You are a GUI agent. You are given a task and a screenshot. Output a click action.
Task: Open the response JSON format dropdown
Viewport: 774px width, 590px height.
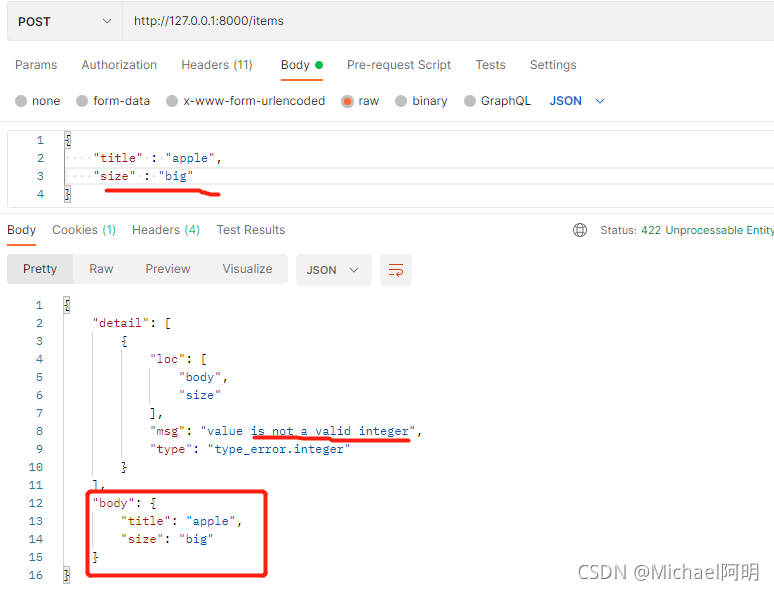(334, 270)
